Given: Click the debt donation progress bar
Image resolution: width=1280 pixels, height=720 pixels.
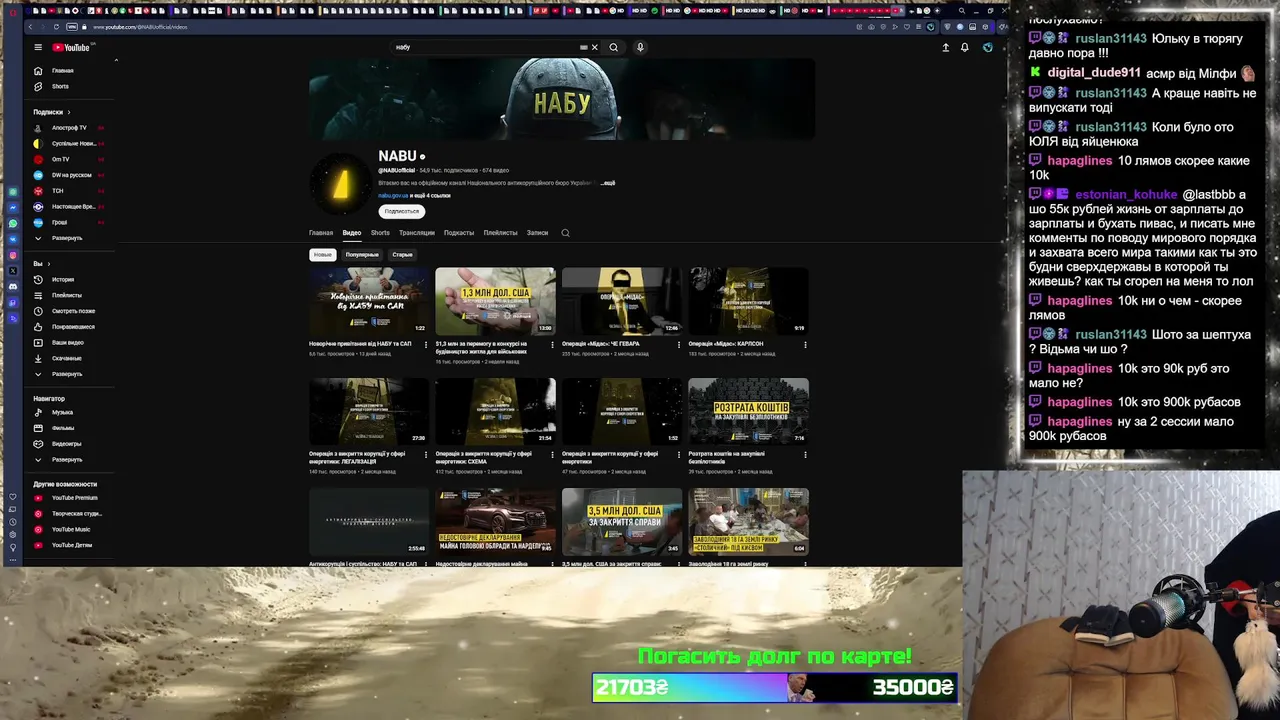Looking at the screenshot, I should tap(775, 687).
